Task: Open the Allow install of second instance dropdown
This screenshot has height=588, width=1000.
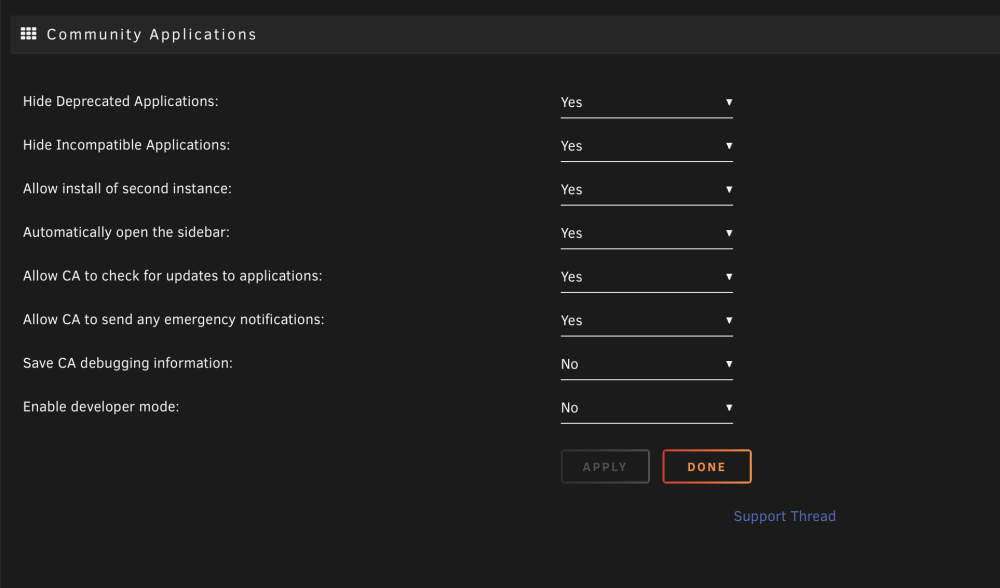Action: (x=647, y=189)
